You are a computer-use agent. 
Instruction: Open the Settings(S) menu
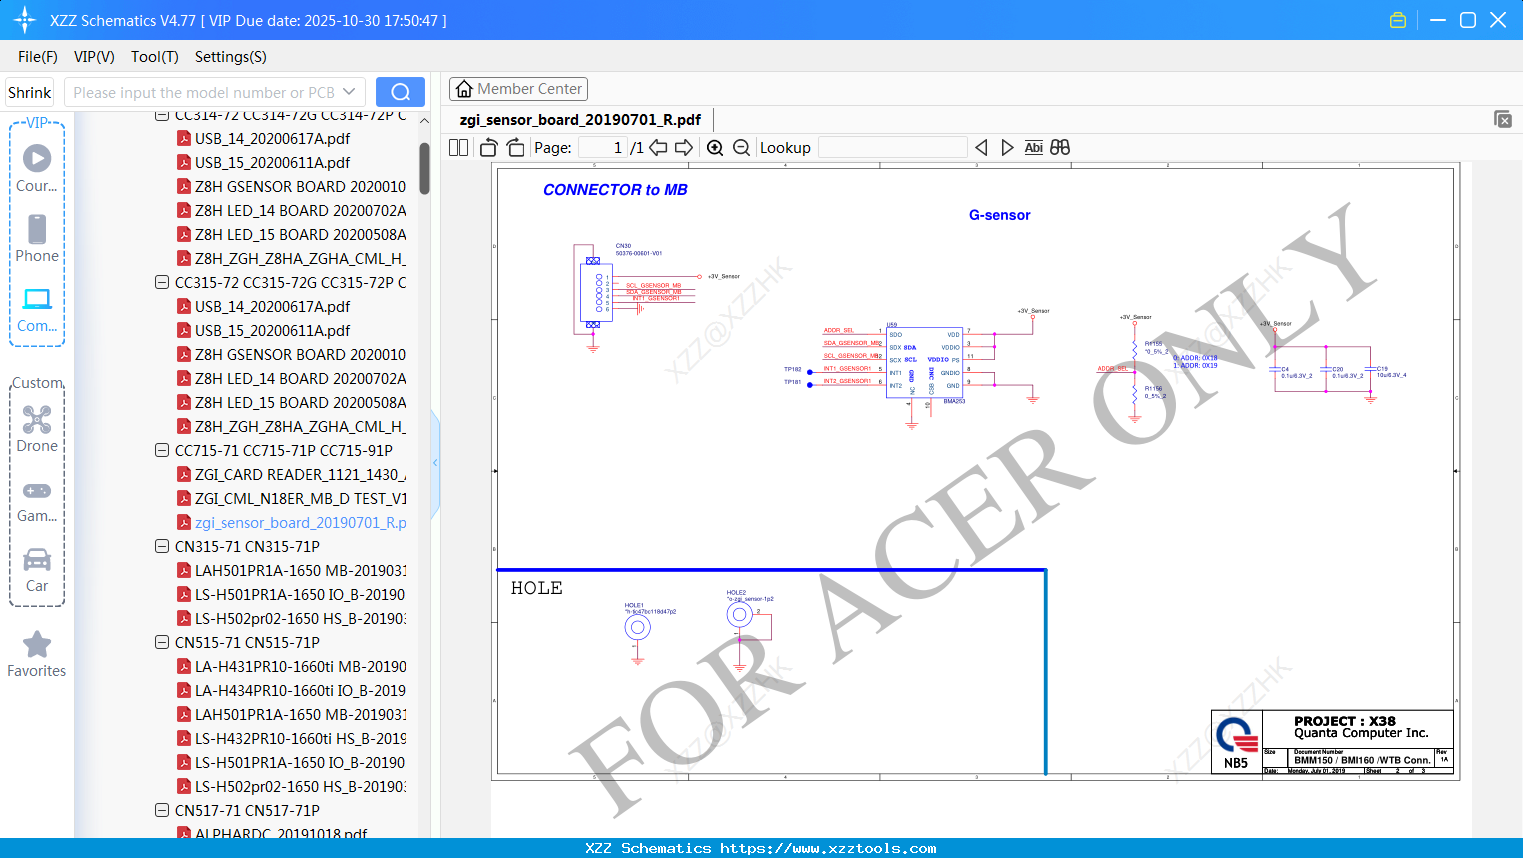pyautogui.click(x=231, y=57)
